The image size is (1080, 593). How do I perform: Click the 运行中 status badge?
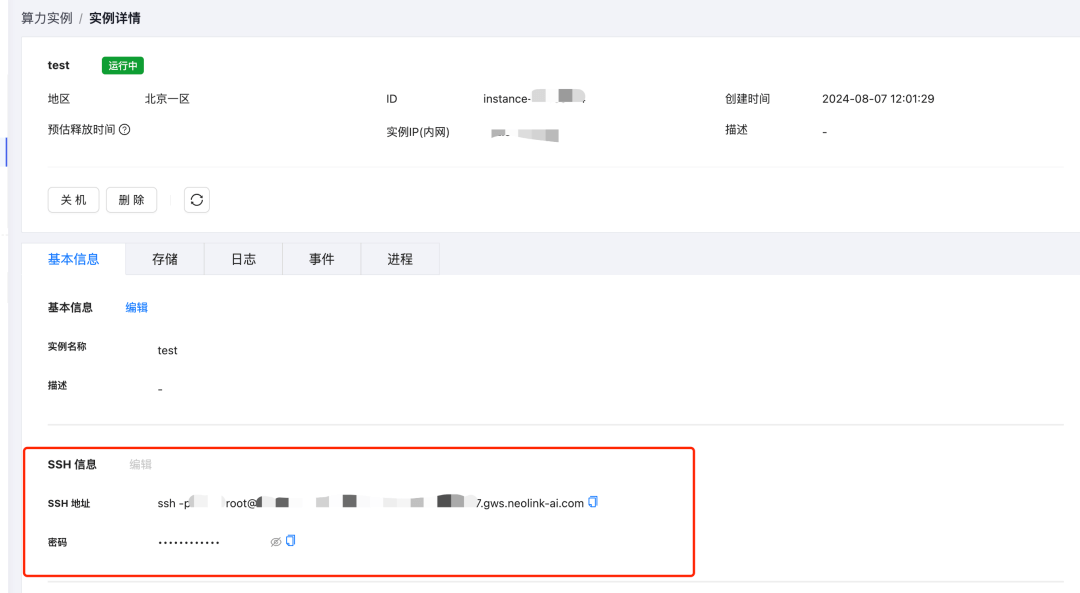[122, 65]
